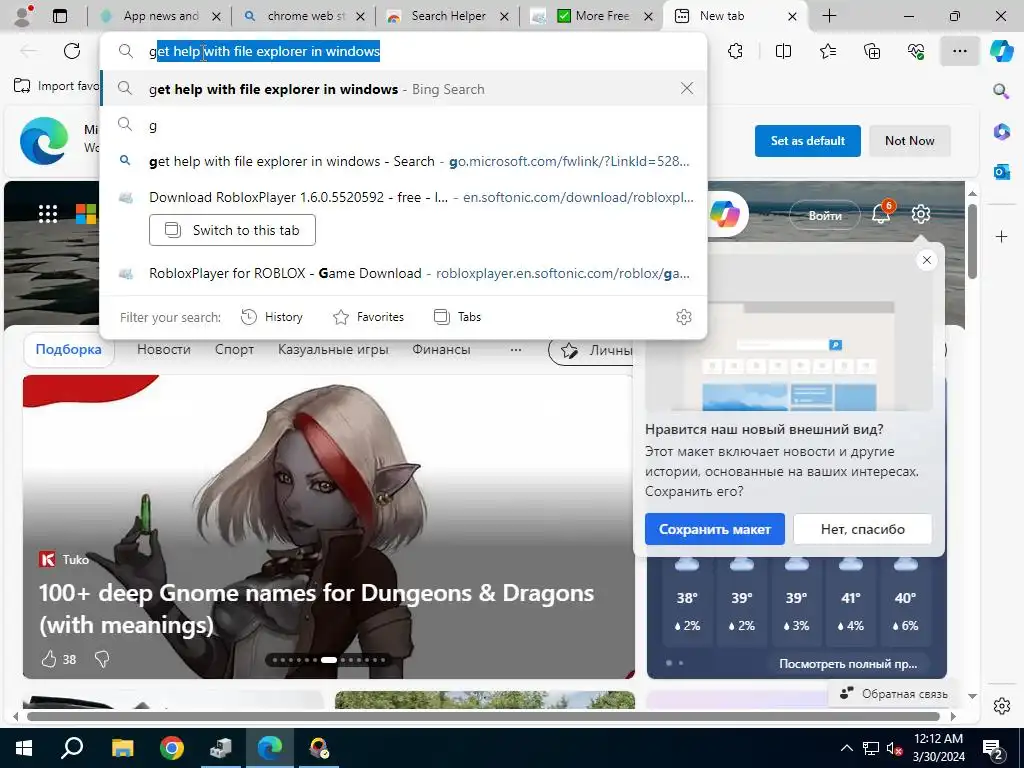Select the Подборка feed tab
The image size is (1024, 768).
(69, 349)
